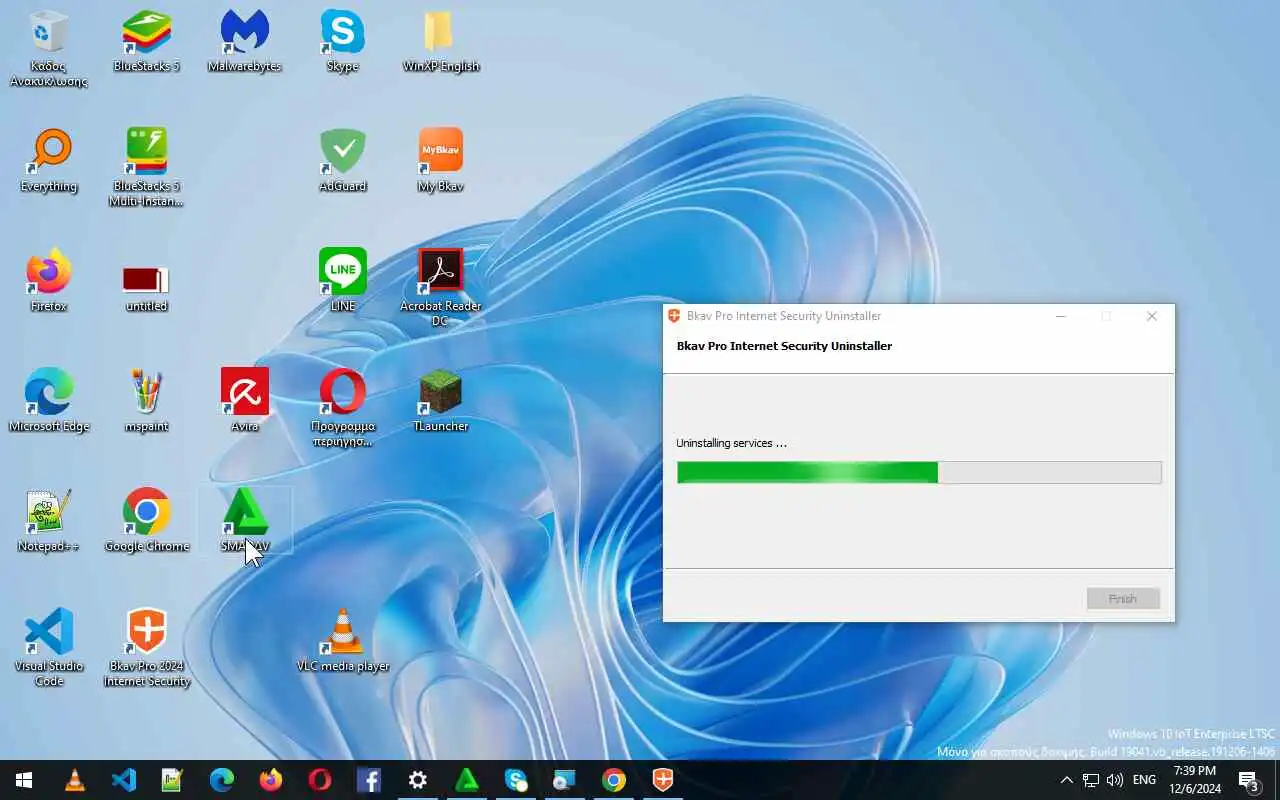Switch to SMADAV in the taskbar
1280x800 pixels.
[467, 780]
